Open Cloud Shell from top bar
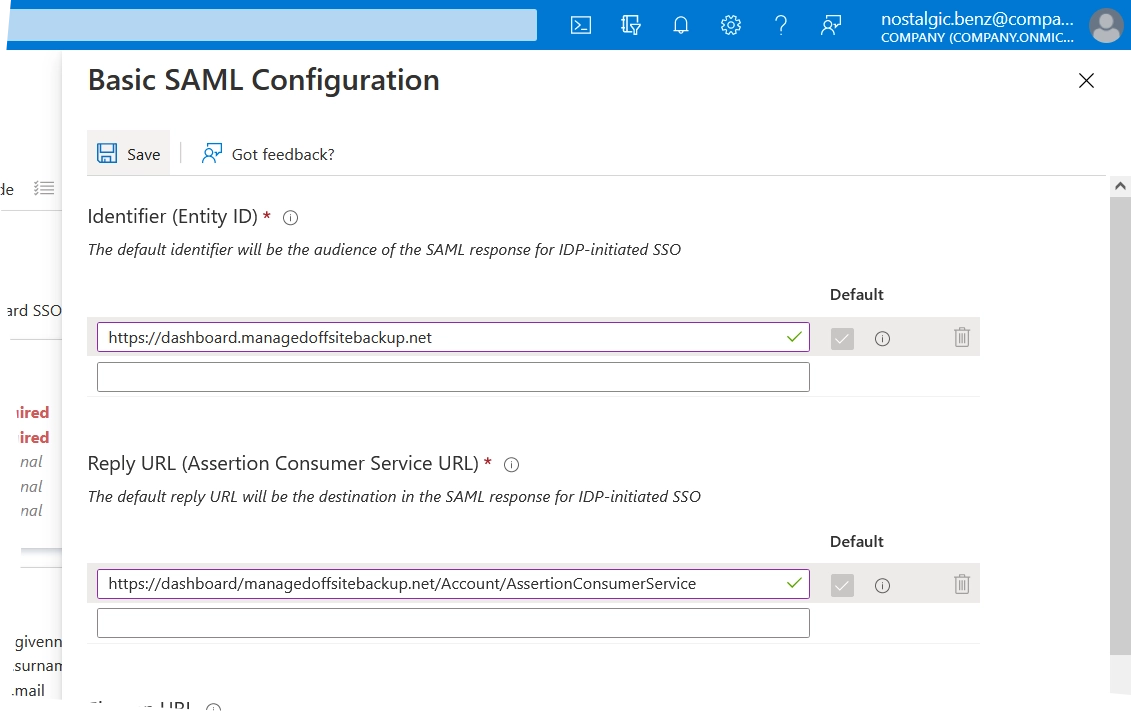This screenshot has height=712, width=1131. click(x=581, y=25)
